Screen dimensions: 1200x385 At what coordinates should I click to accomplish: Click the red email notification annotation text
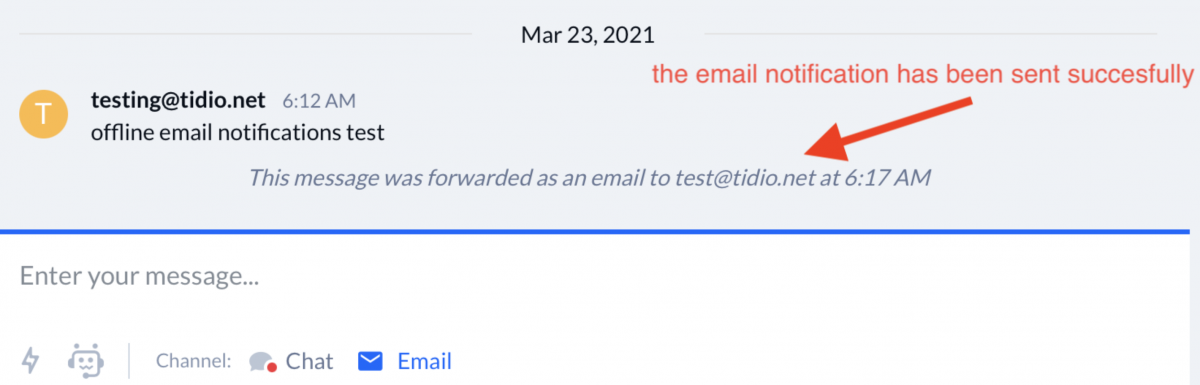922,75
